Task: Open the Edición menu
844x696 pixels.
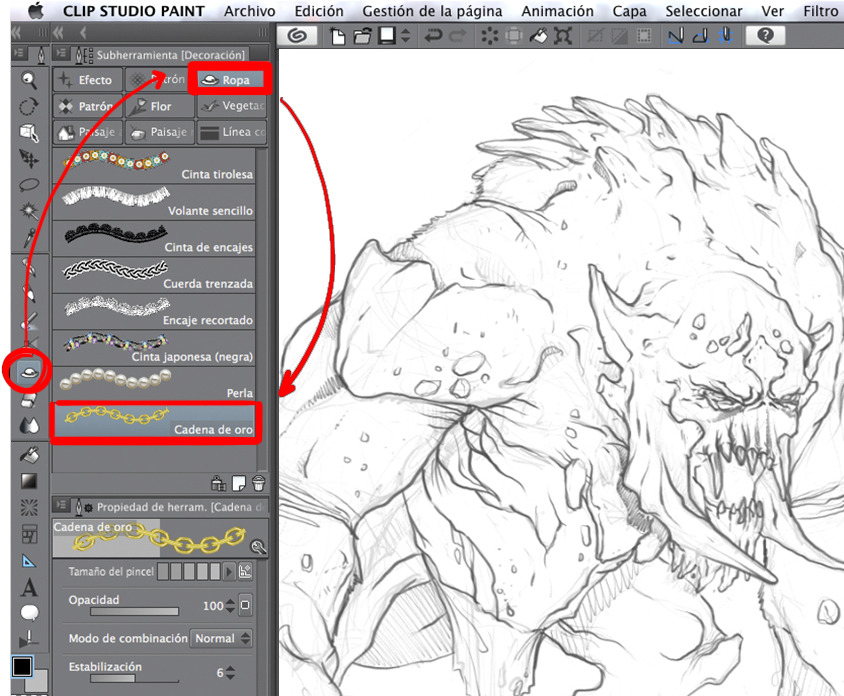Action: click(319, 11)
